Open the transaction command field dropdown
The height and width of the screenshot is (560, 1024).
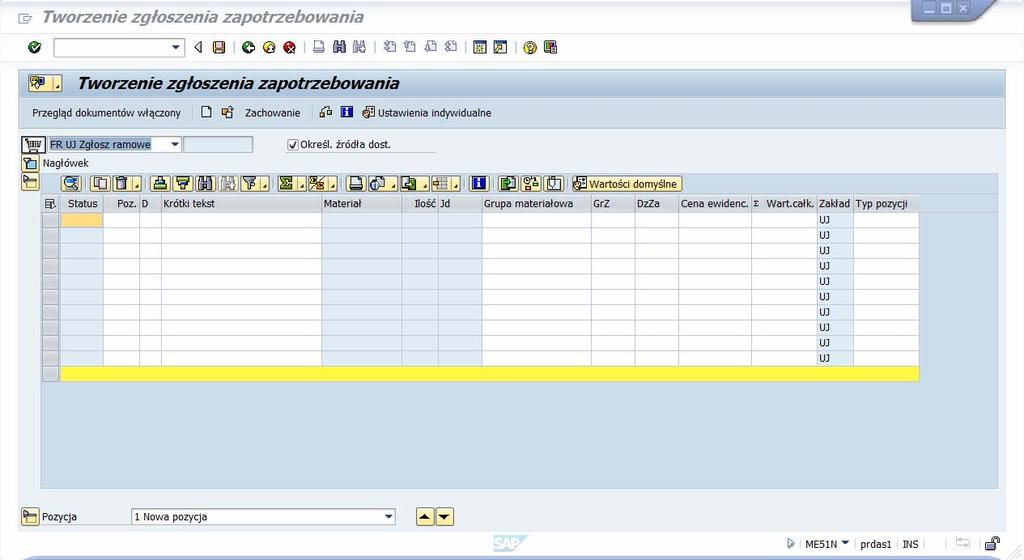pyautogui.click(x=176, y=47)
